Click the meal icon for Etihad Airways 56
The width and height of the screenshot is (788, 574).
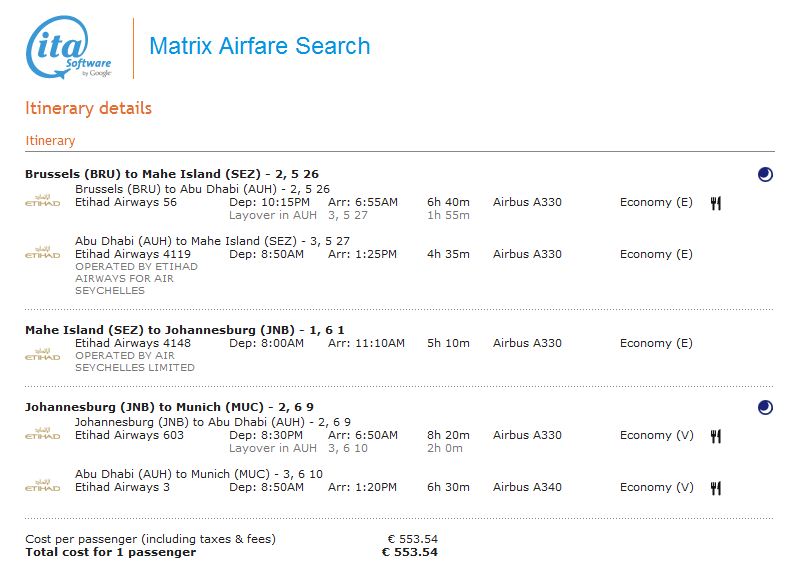[x=716, y=203]
